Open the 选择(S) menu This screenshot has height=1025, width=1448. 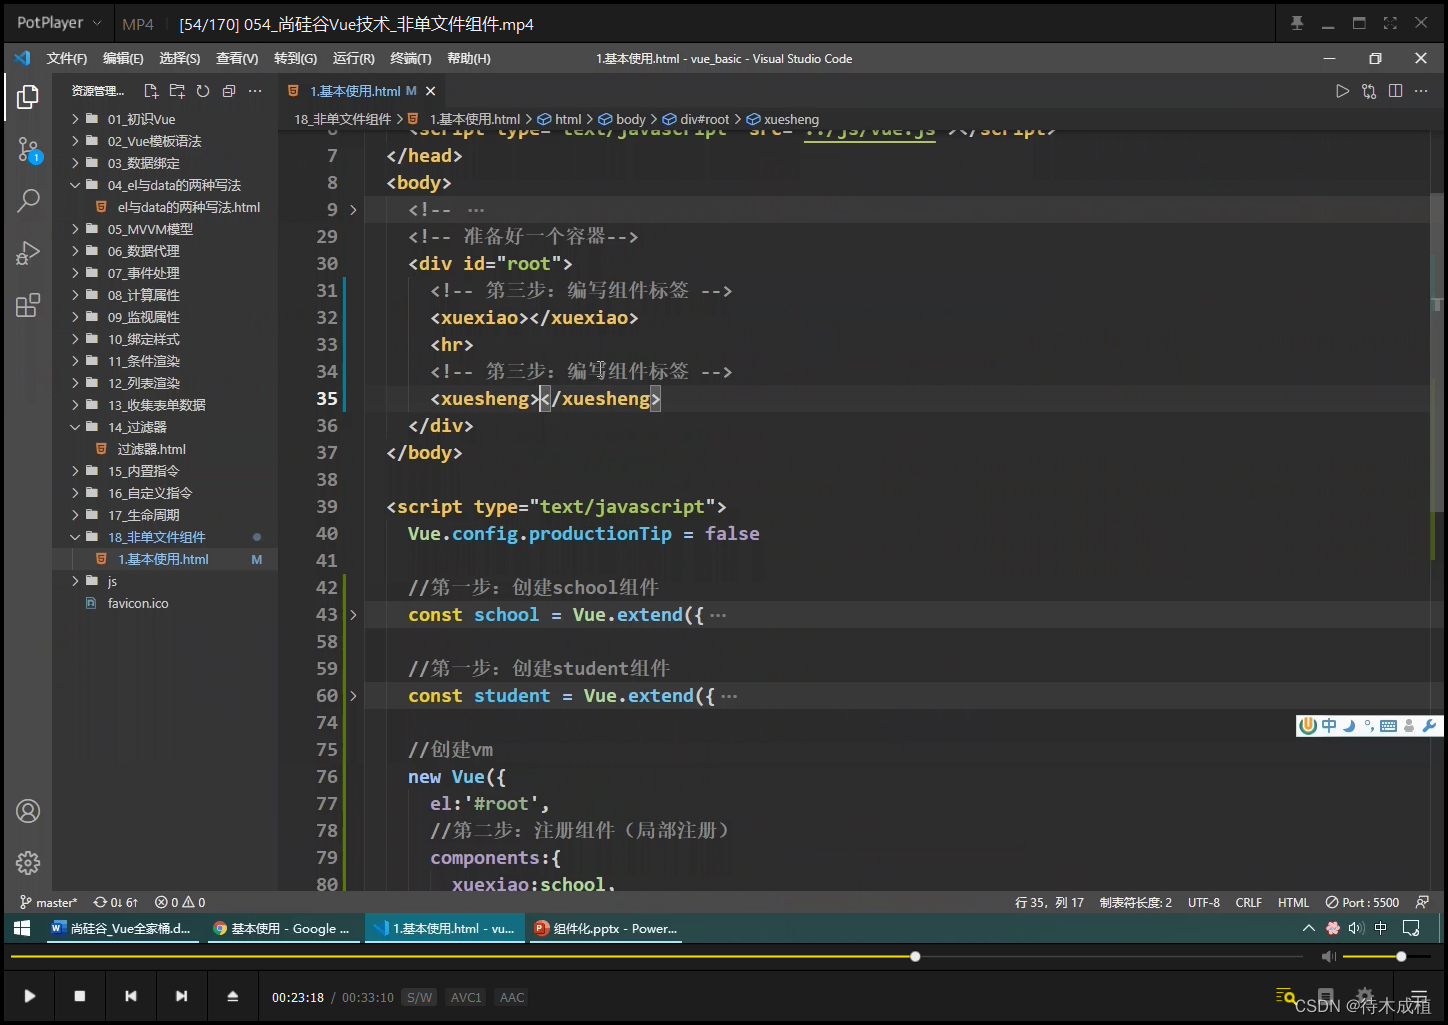(180, 59)
